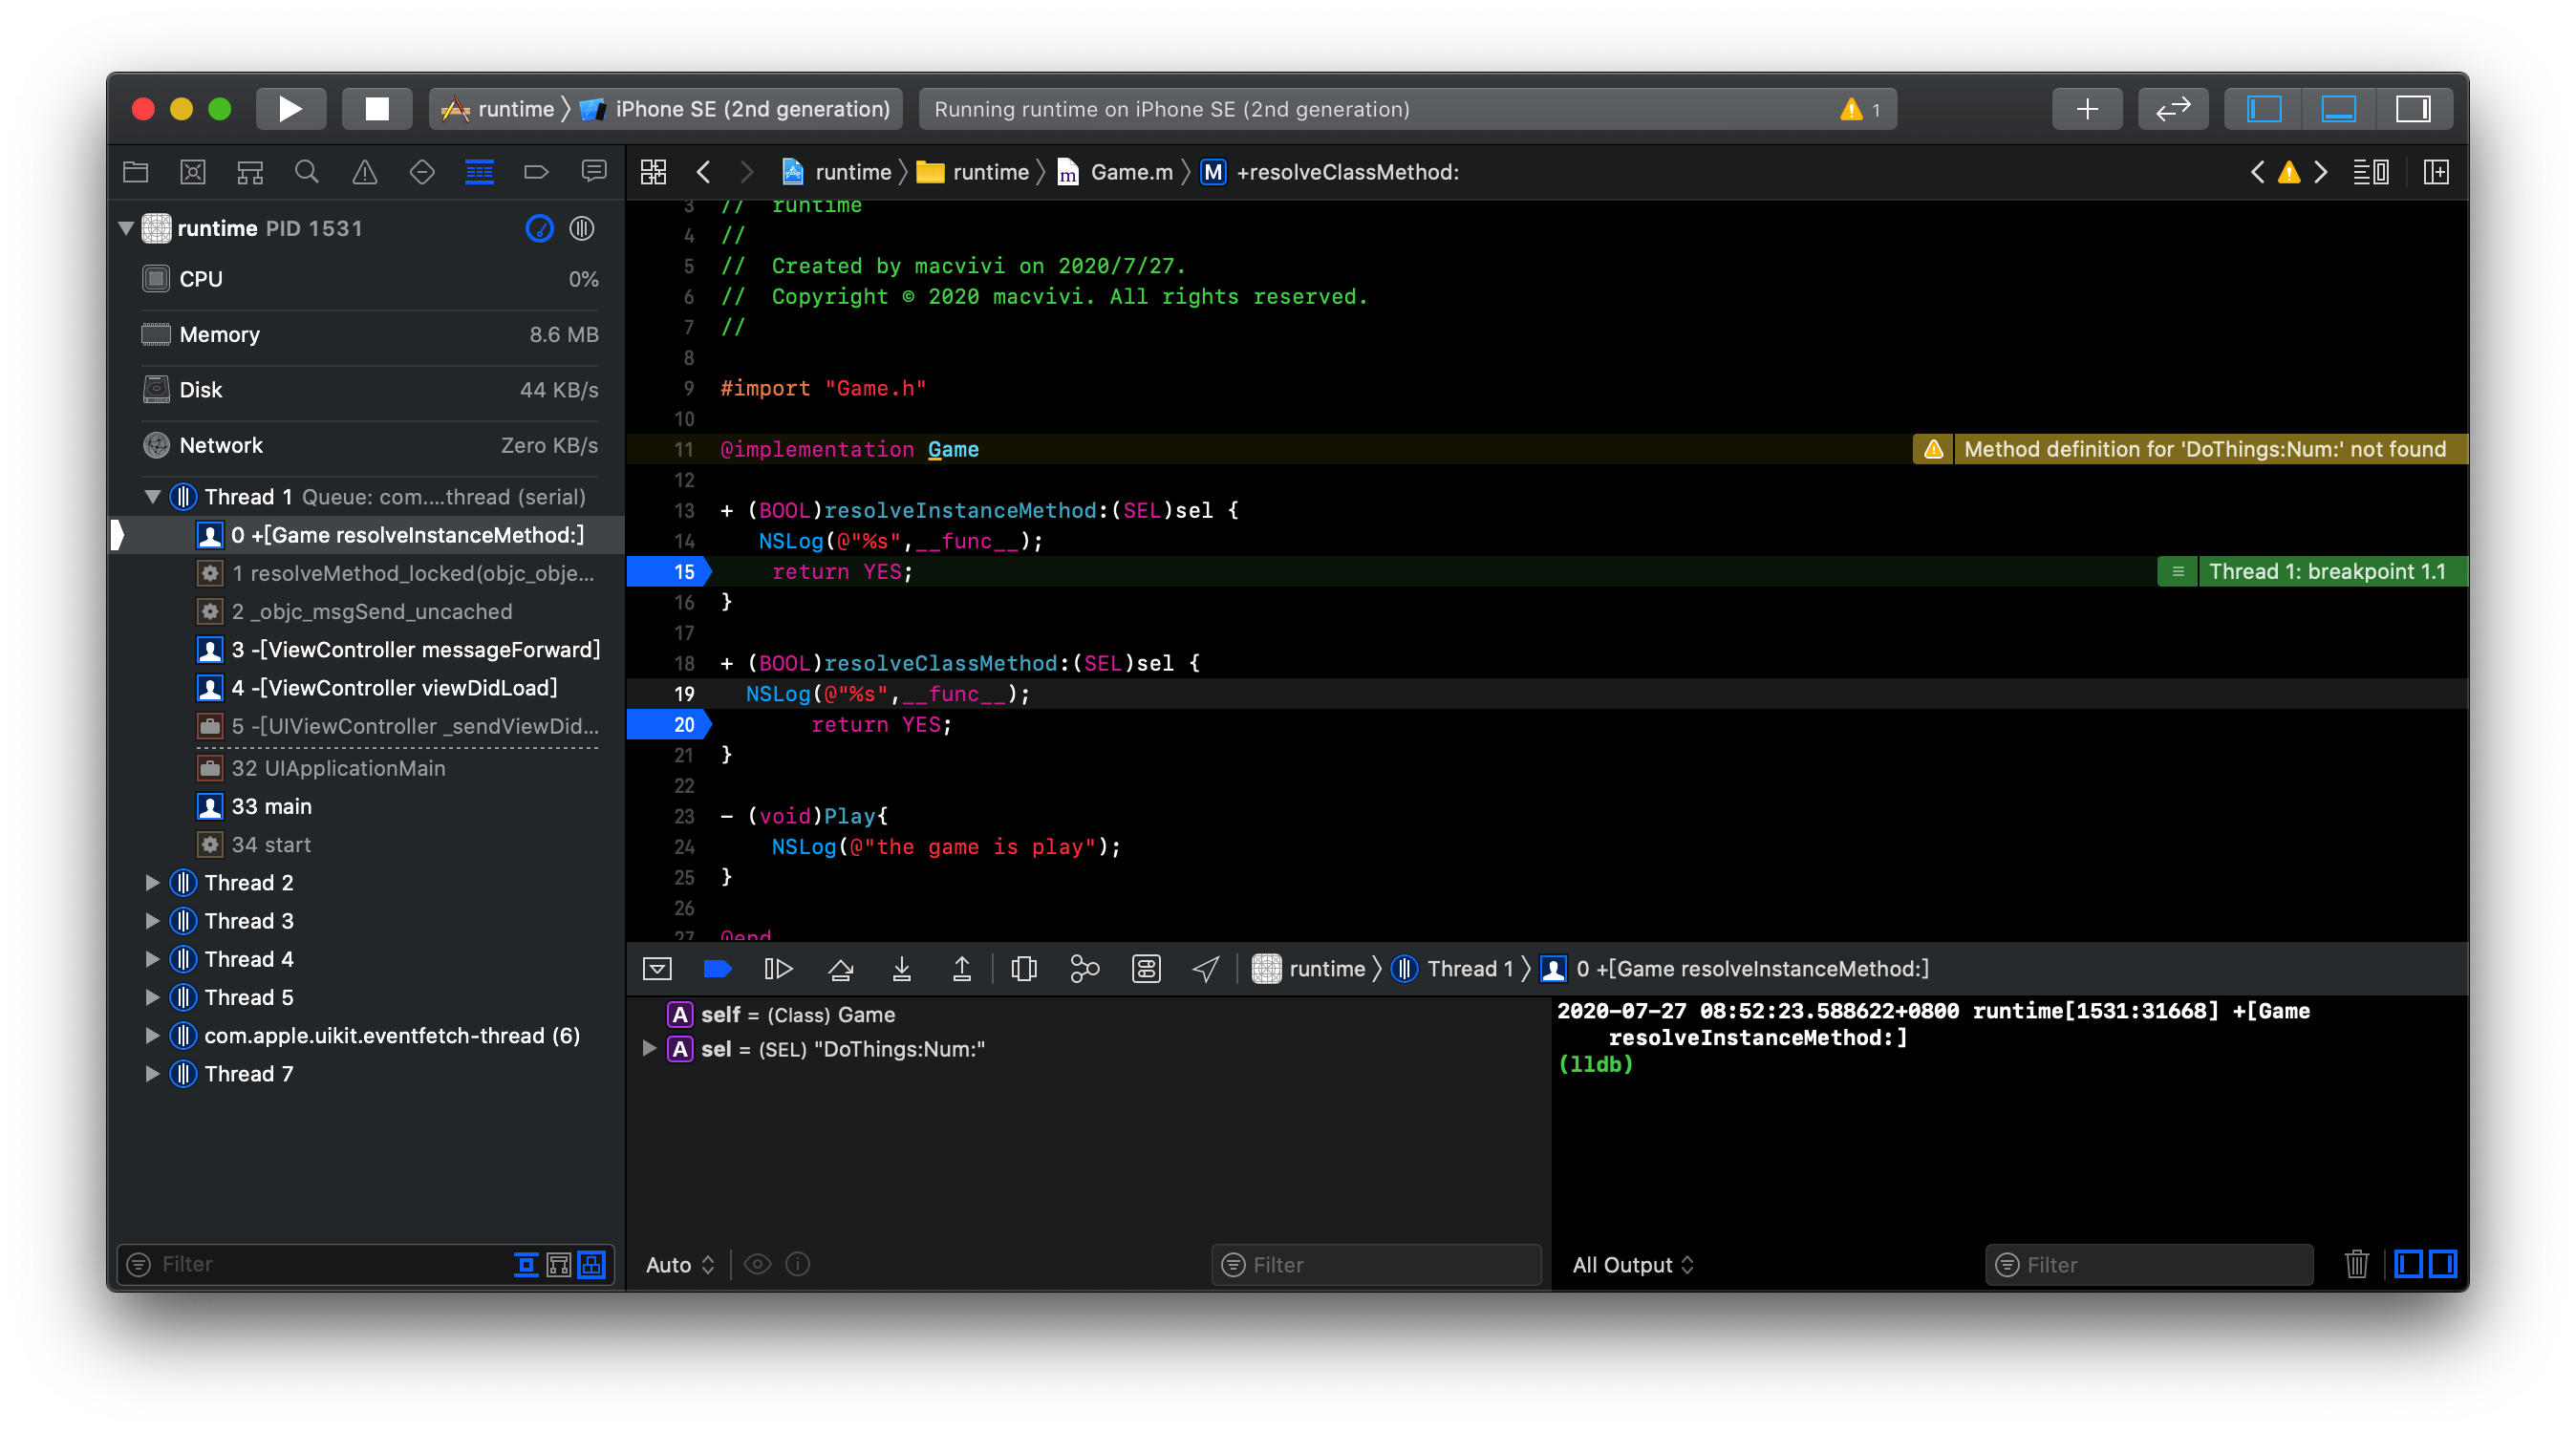
Task: Collapse Thread 1 disclosure triangle
Action: pyautogui.click(x=152, y=497)
